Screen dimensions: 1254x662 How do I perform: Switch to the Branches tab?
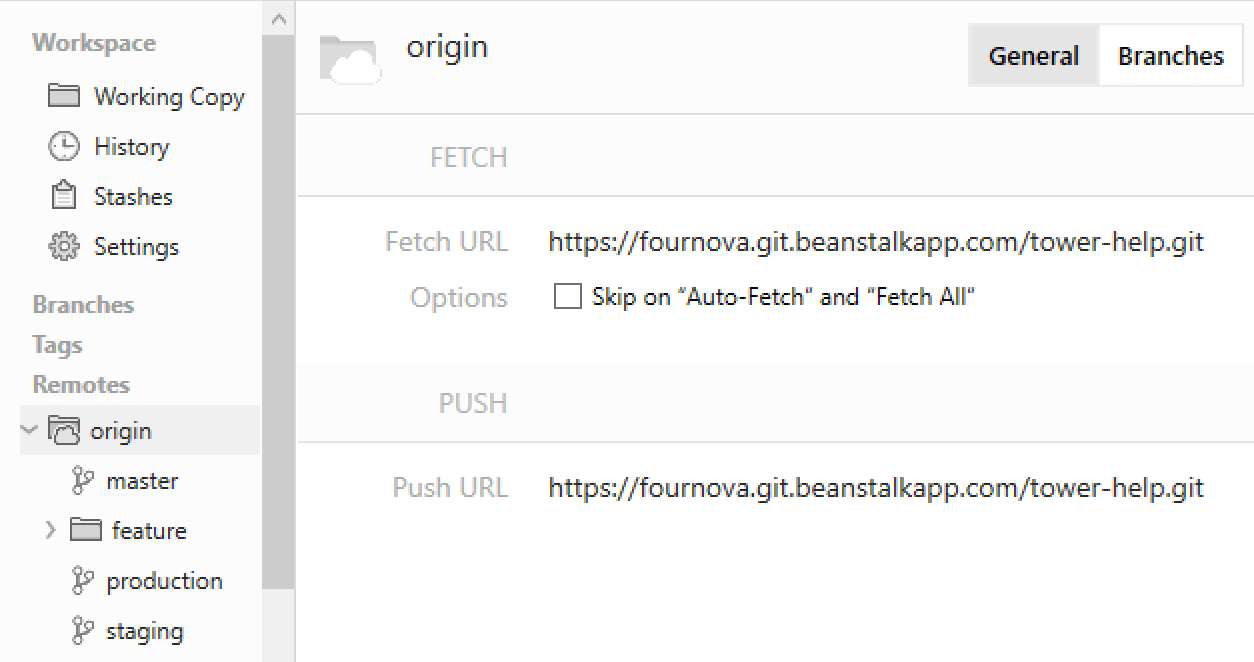1170,56
